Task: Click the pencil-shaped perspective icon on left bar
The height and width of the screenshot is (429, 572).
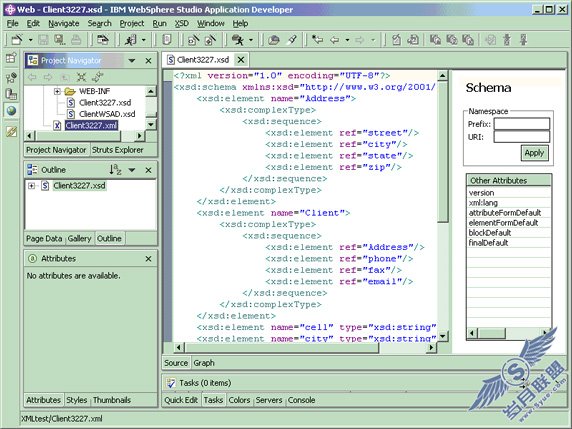Action: pyautogui.click(x=11, y=131)
